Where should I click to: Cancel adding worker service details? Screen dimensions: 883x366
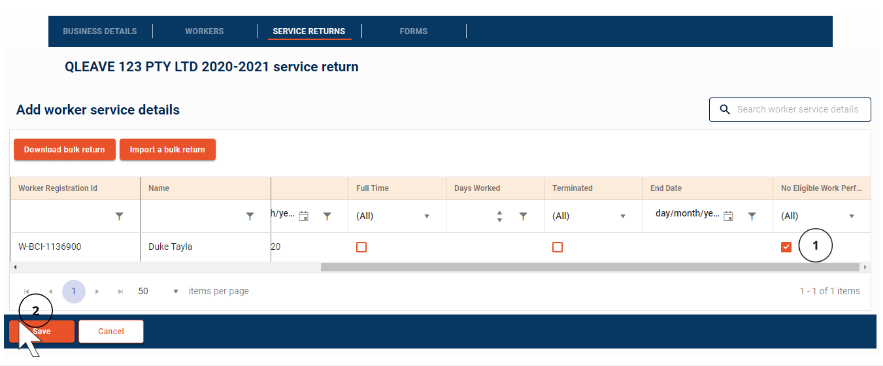[x=111, y=332]
